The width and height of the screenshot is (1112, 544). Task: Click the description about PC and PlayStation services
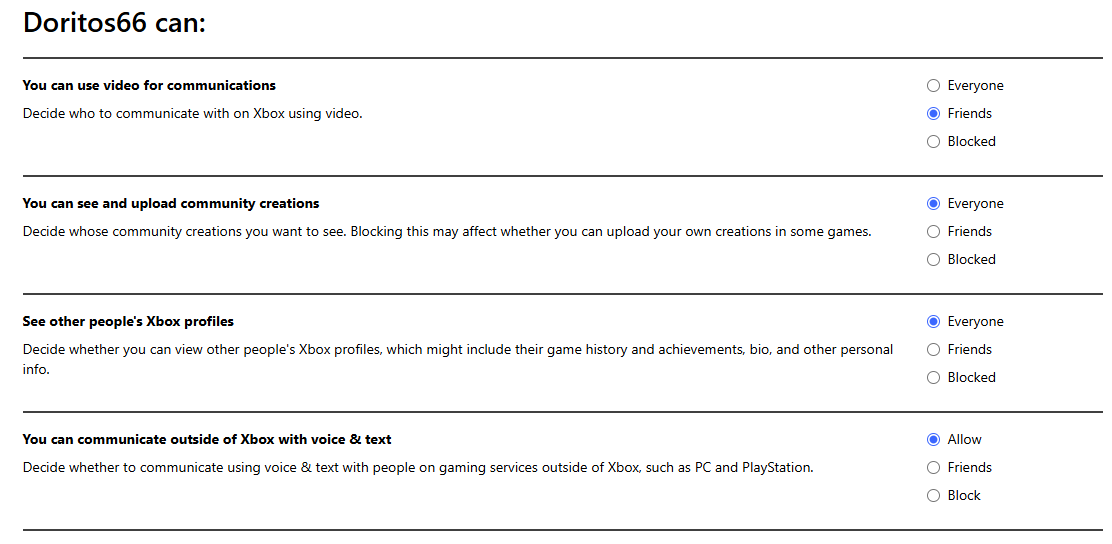pos(418,467)
